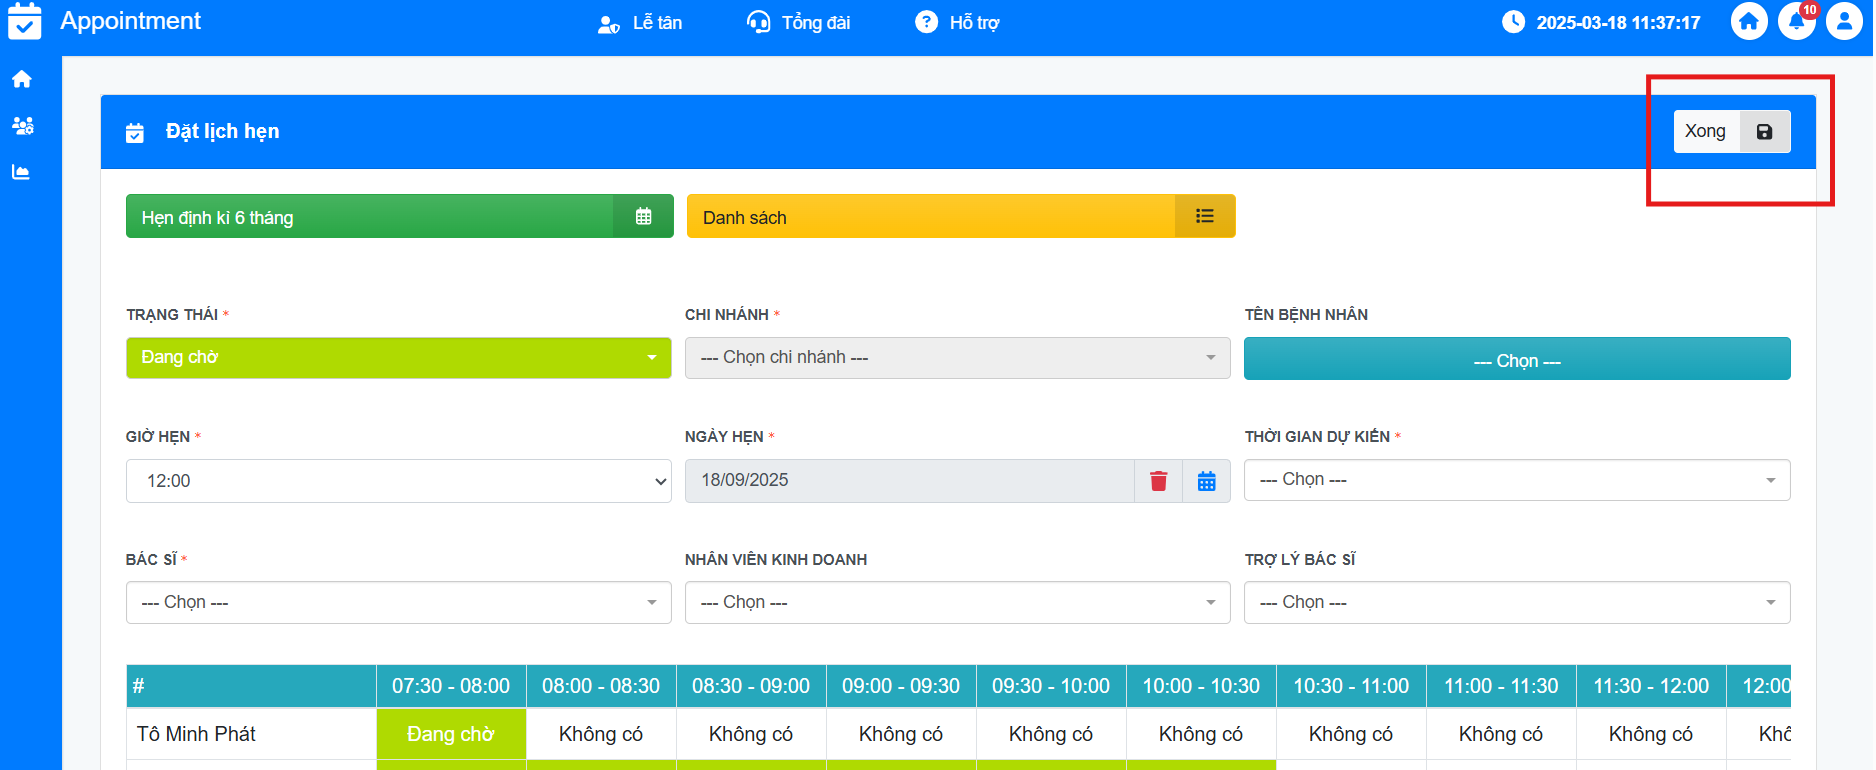Click the Hẹn định kì 6 tháng button
1876x770 pixels.
coord(399,217)
